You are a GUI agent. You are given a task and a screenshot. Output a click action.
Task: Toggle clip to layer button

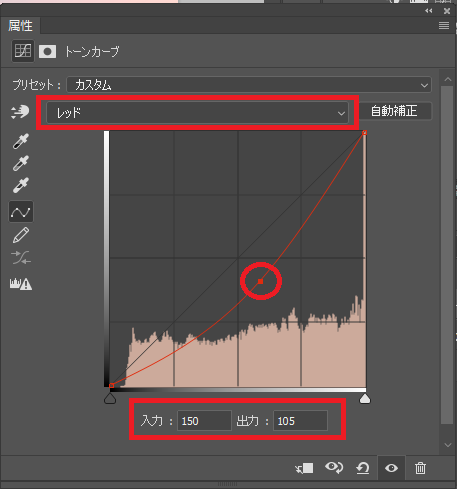(304, 468)
